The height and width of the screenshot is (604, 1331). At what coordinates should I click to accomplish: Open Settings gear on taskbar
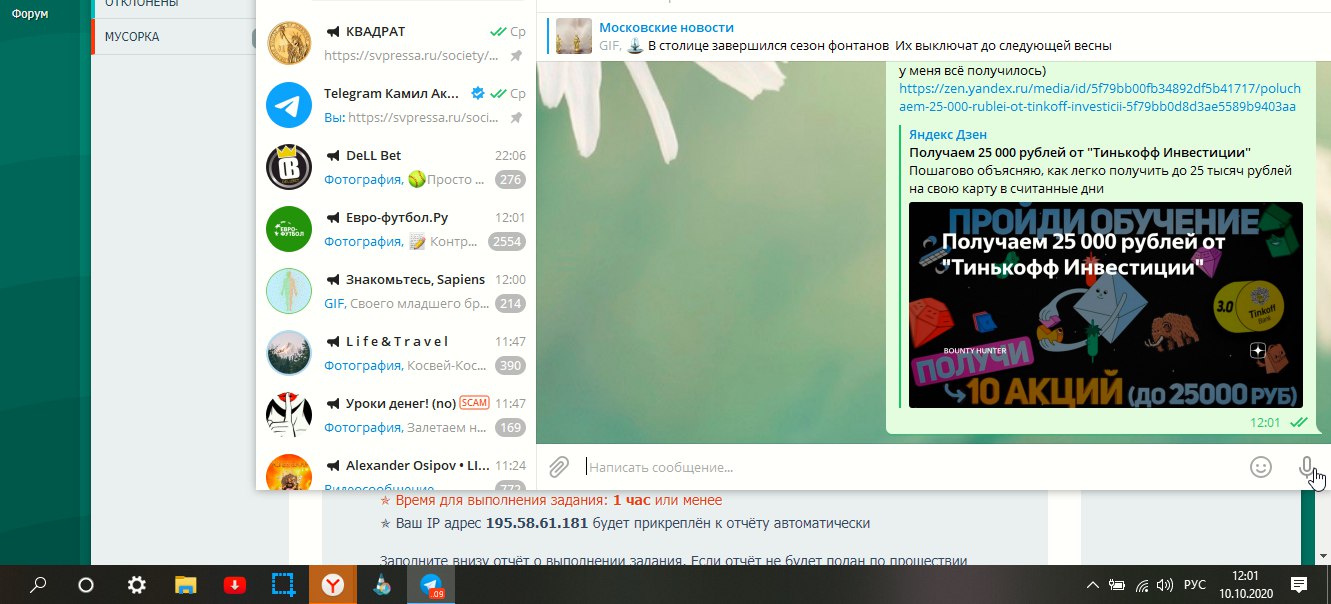136,585
